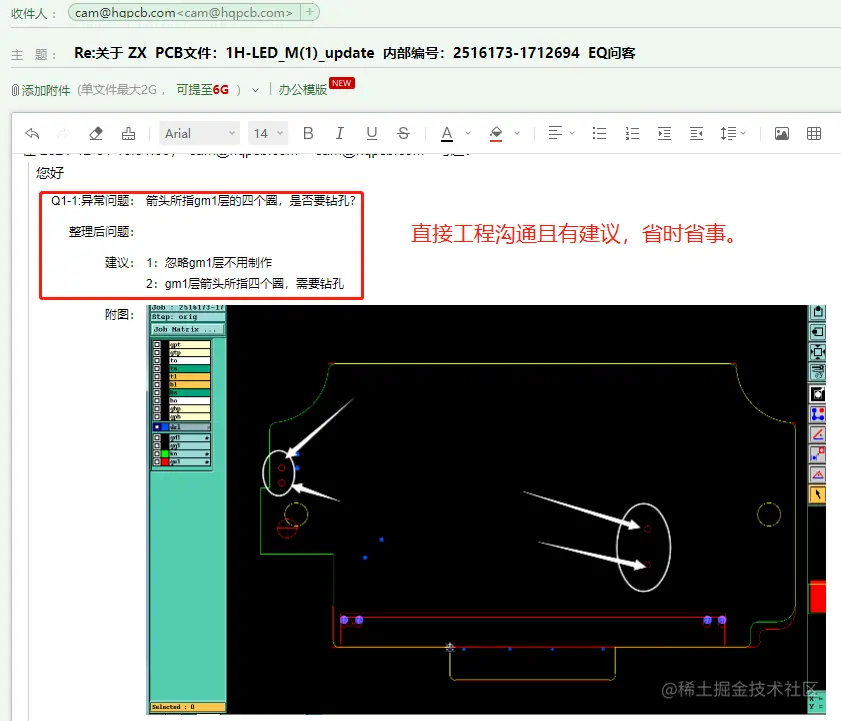841x721 pixels.
Task: Select the bs layer row in CAM panel
Action: (189, 393)
